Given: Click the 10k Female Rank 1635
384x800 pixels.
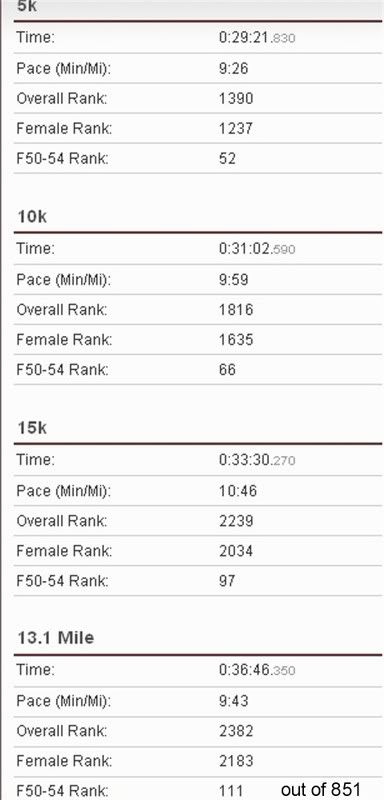Looking at the screenshot, I should pyautogui.click(x=236, y=339).
